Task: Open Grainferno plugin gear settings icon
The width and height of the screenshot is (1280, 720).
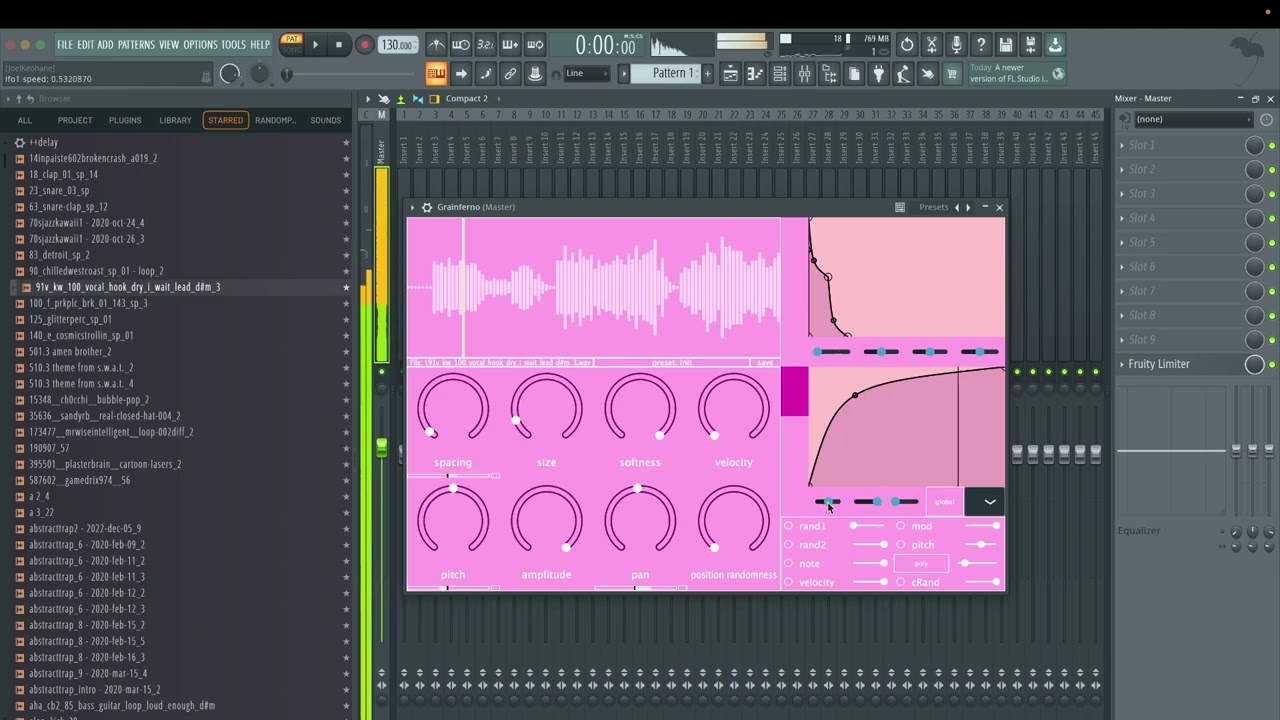Action: tap(427, 207)
